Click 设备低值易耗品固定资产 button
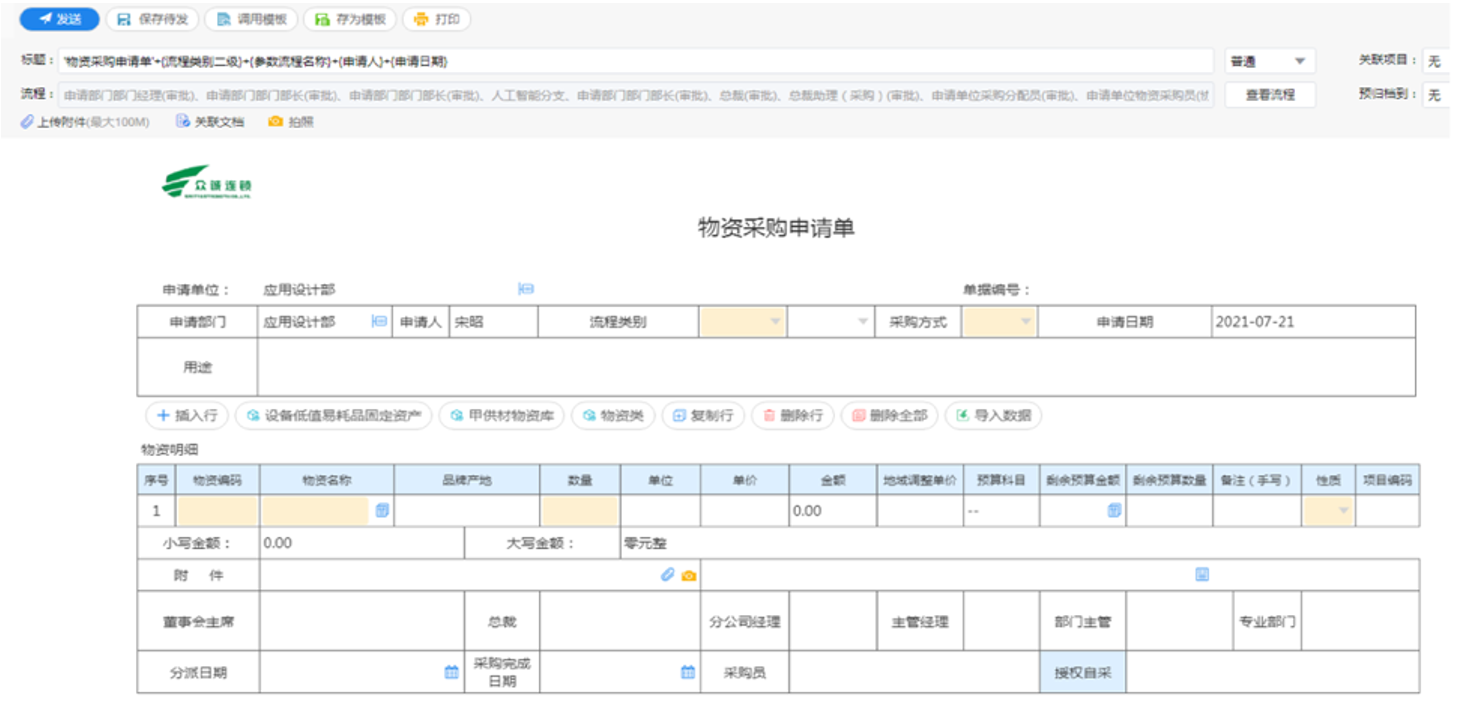Image resolution: width=1460 pixels, height=711 pixels. (x=333, y=416)
